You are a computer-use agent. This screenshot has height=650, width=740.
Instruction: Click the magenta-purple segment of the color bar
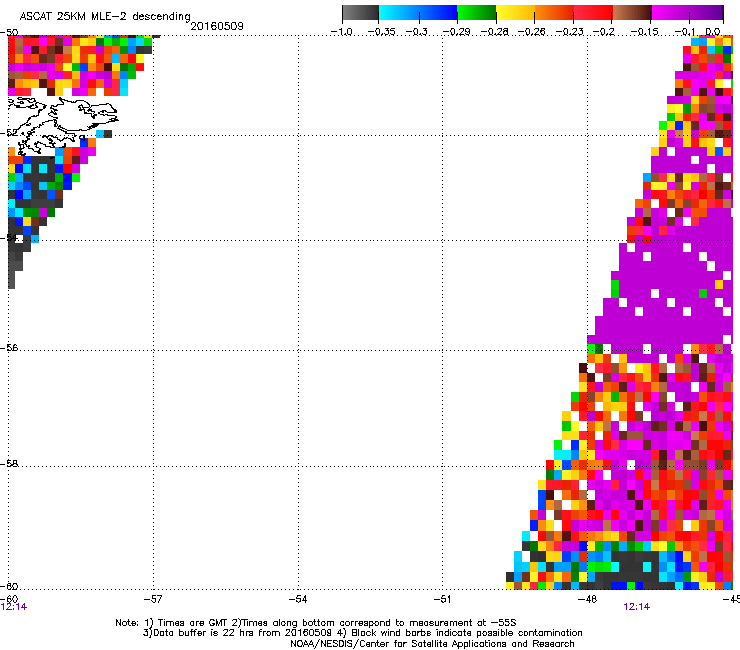688,12
